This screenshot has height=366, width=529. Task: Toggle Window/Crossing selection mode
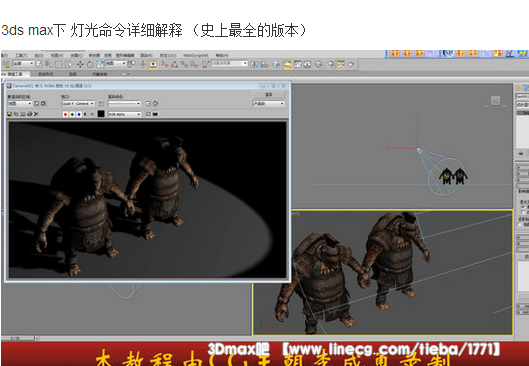pyautogui.click(x=68, y=64)
